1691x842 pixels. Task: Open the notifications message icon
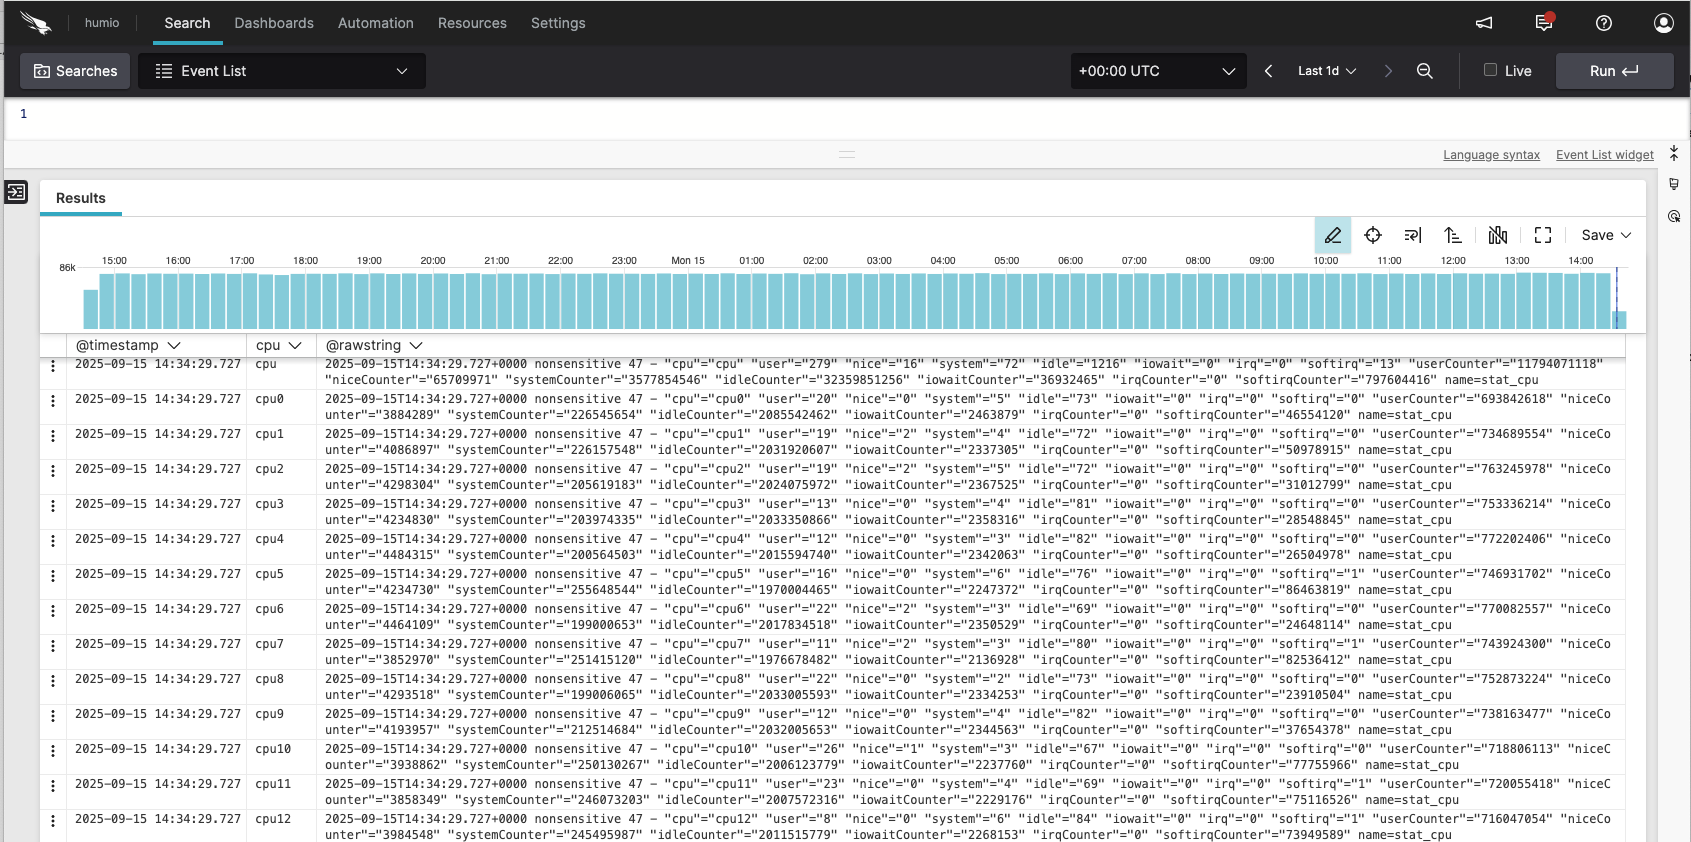point(1544,23)
